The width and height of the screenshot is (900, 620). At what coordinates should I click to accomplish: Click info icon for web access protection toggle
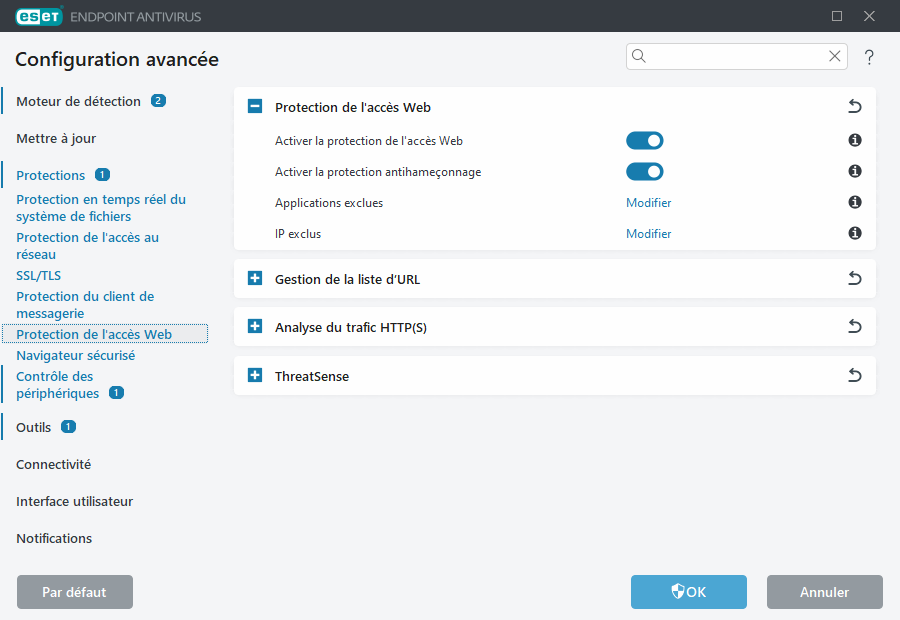[855, 141]
